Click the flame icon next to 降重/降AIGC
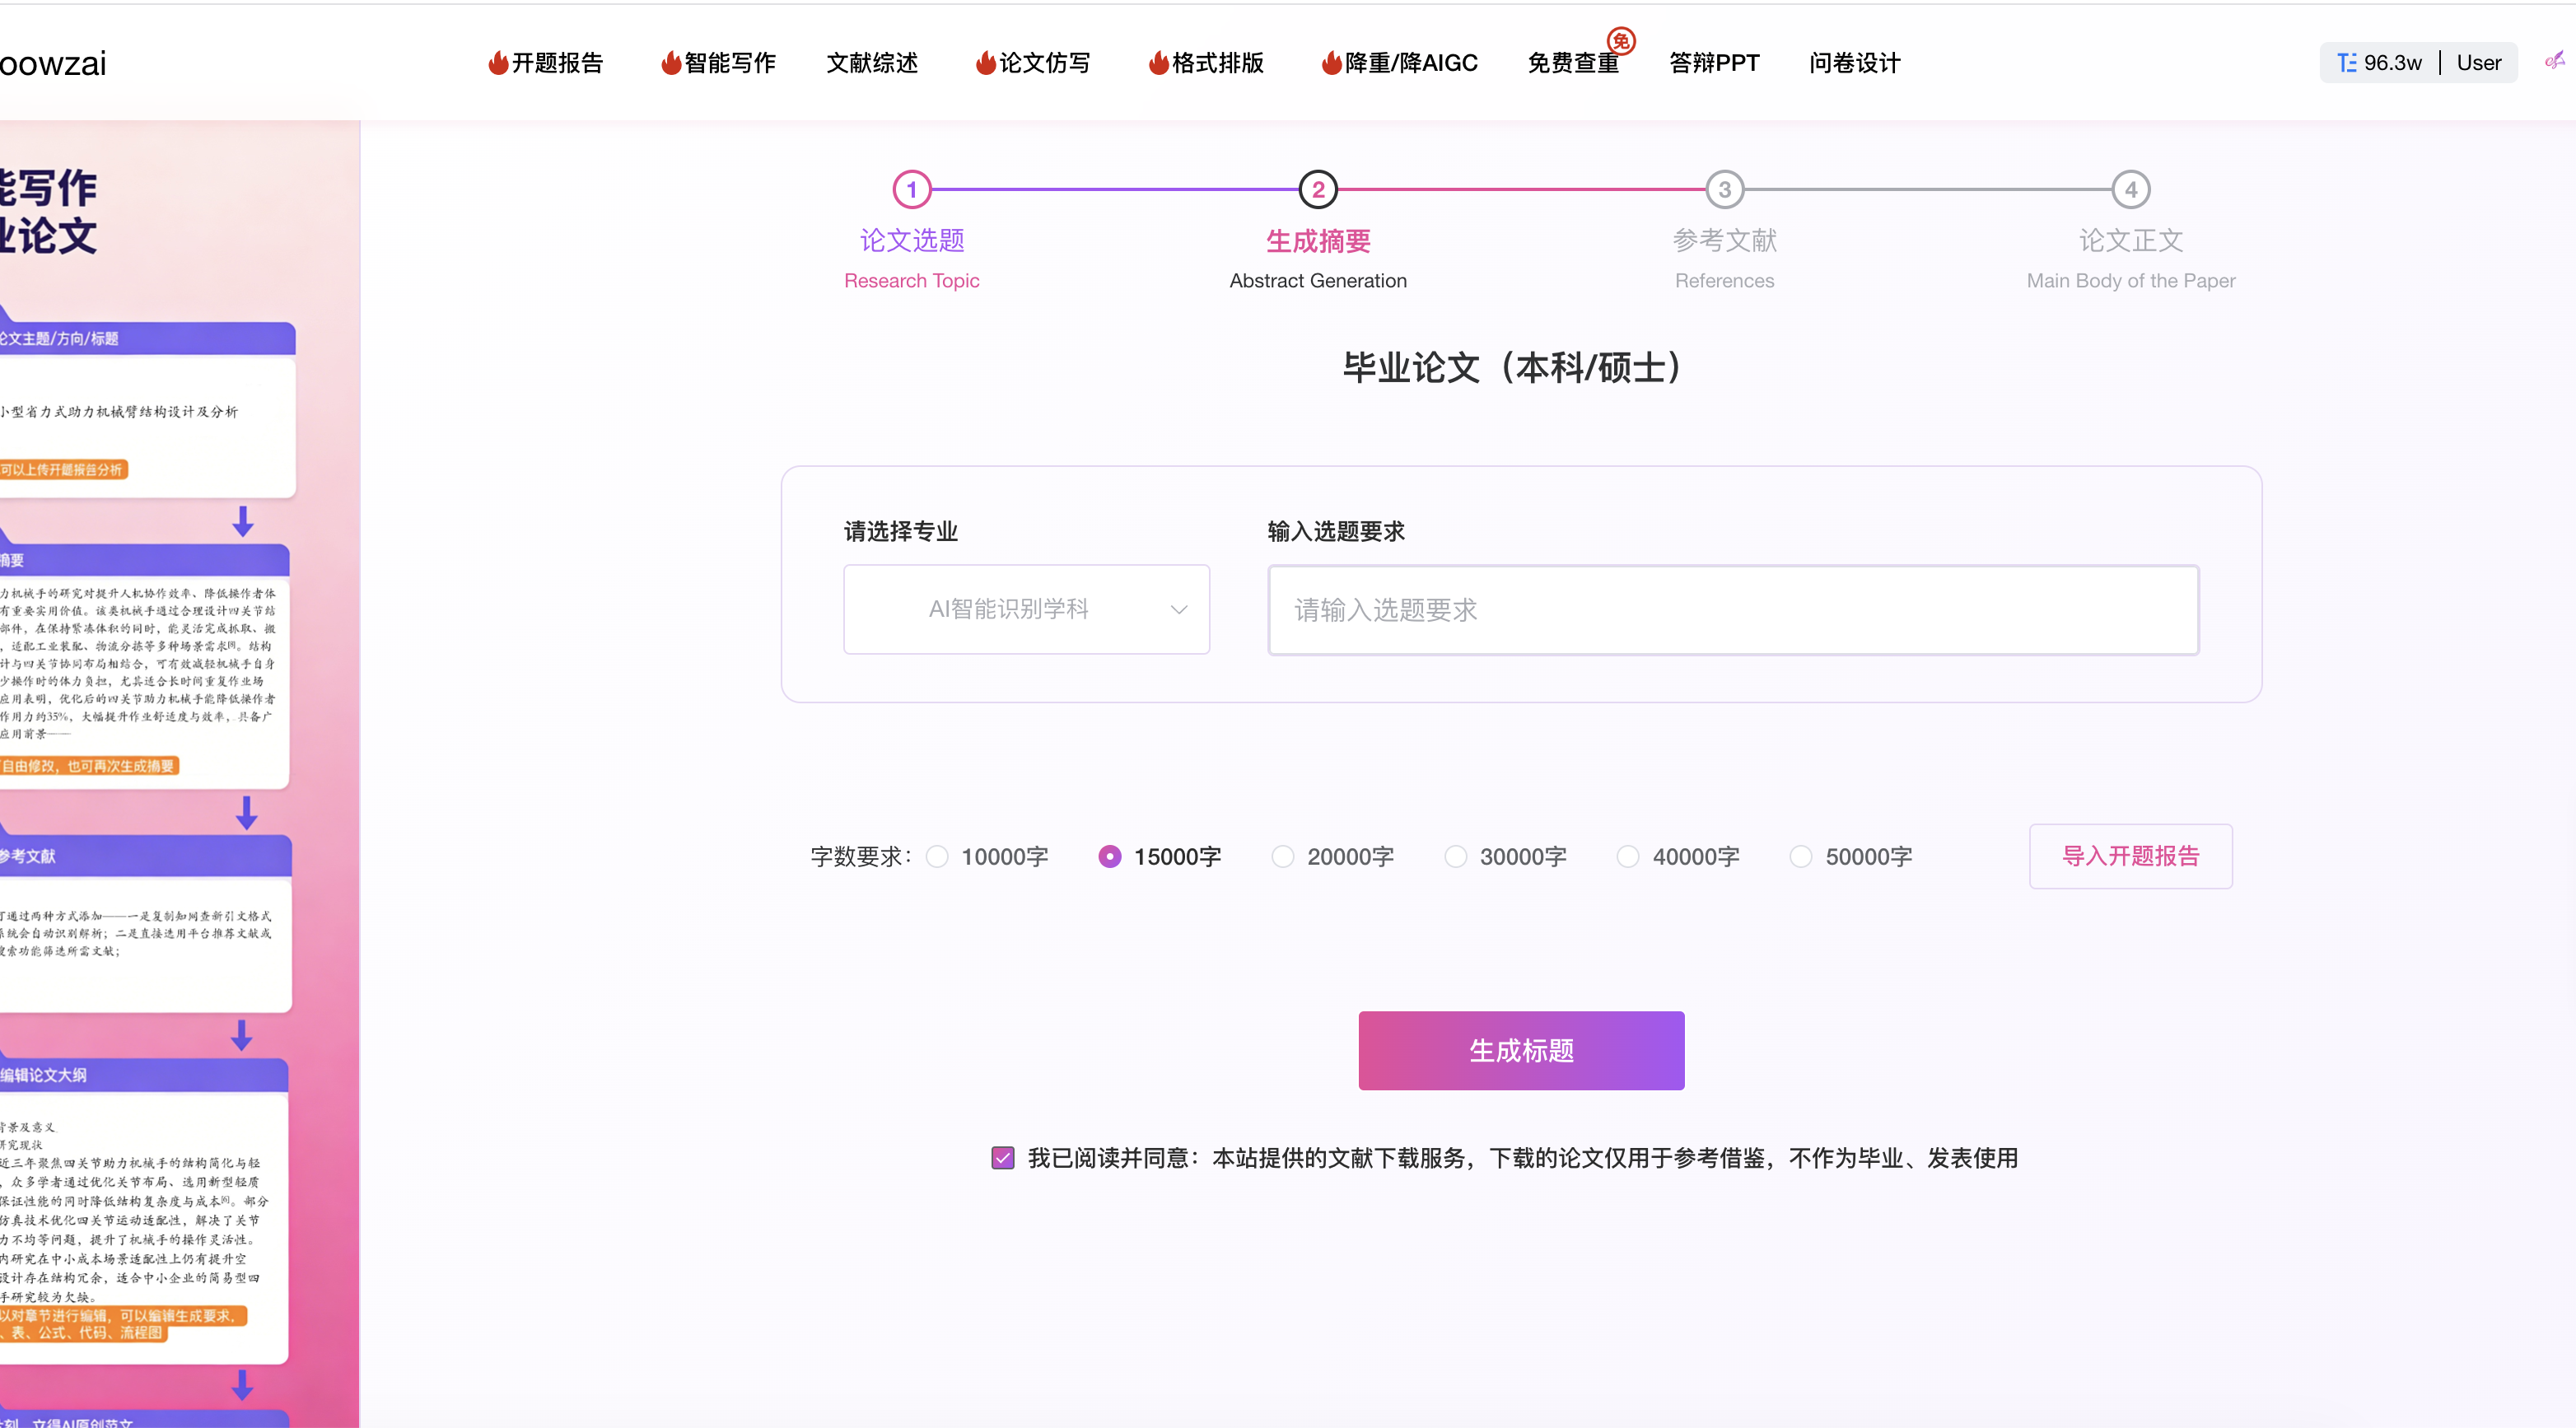This screenshot has width=2576, height=1428. (1330, 62)
